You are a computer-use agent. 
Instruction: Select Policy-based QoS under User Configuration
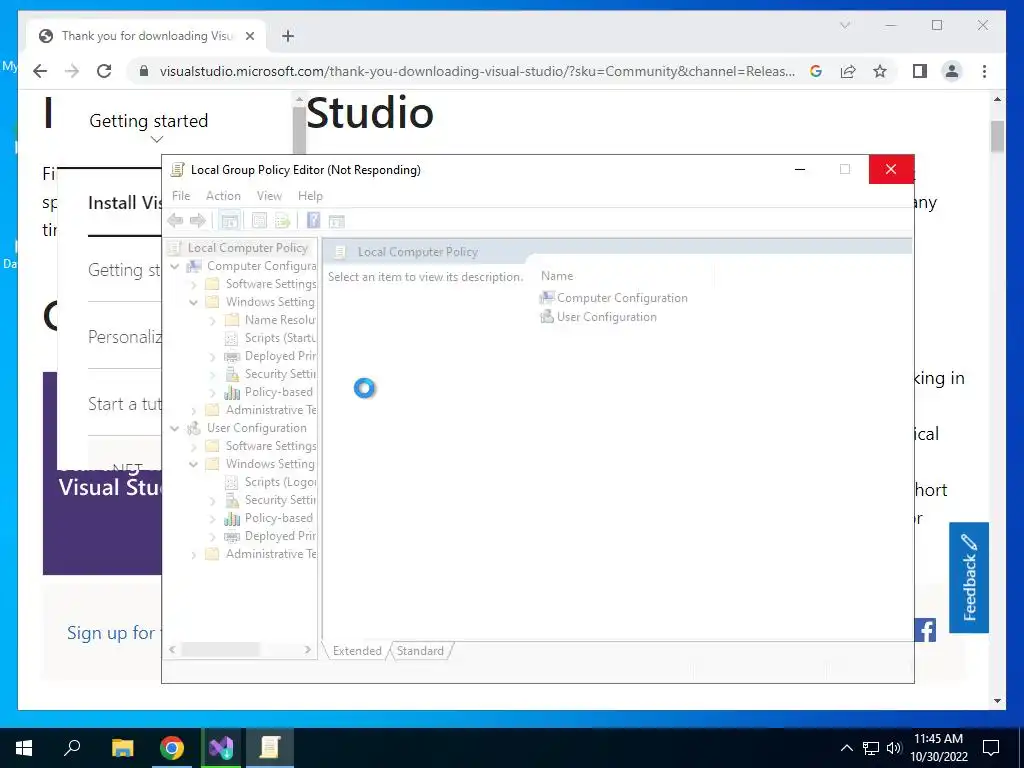click(x=279, y=518)
